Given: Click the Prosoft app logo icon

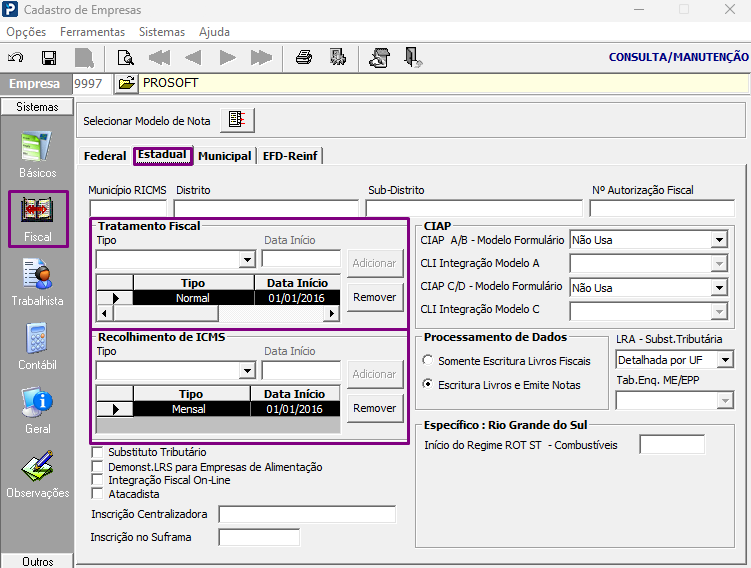Looking at the screenshot, I should 10,9.
